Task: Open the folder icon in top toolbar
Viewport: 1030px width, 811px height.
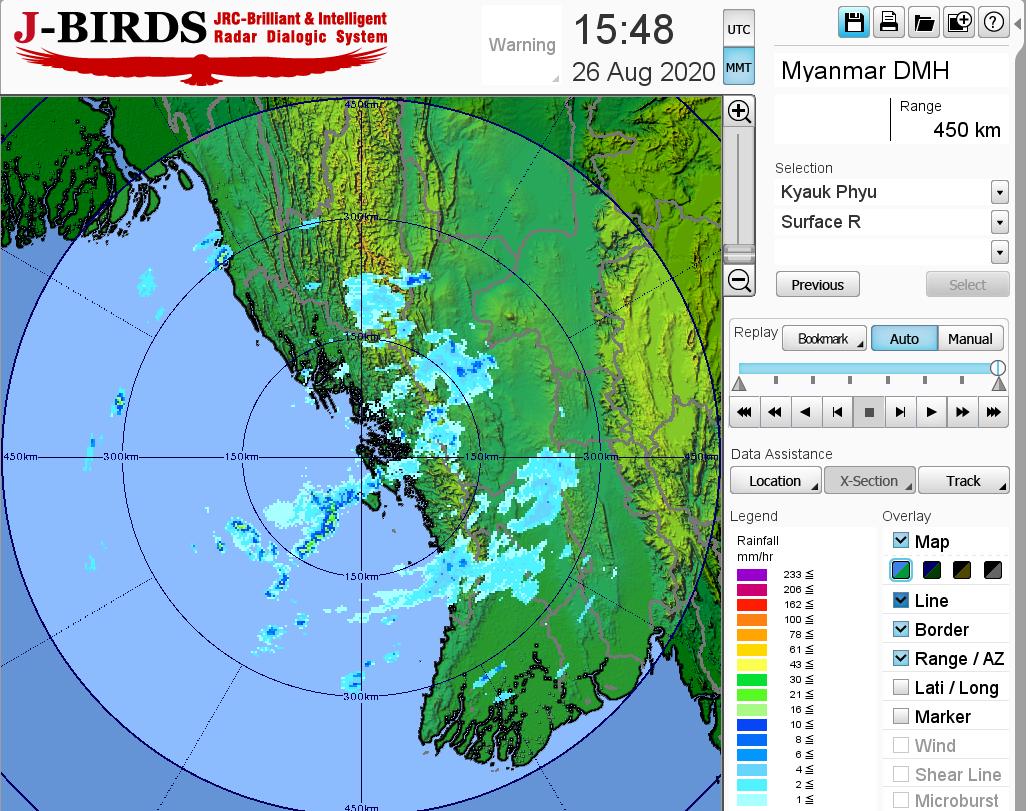Action: pyautogui.click(x=923, y=23)
